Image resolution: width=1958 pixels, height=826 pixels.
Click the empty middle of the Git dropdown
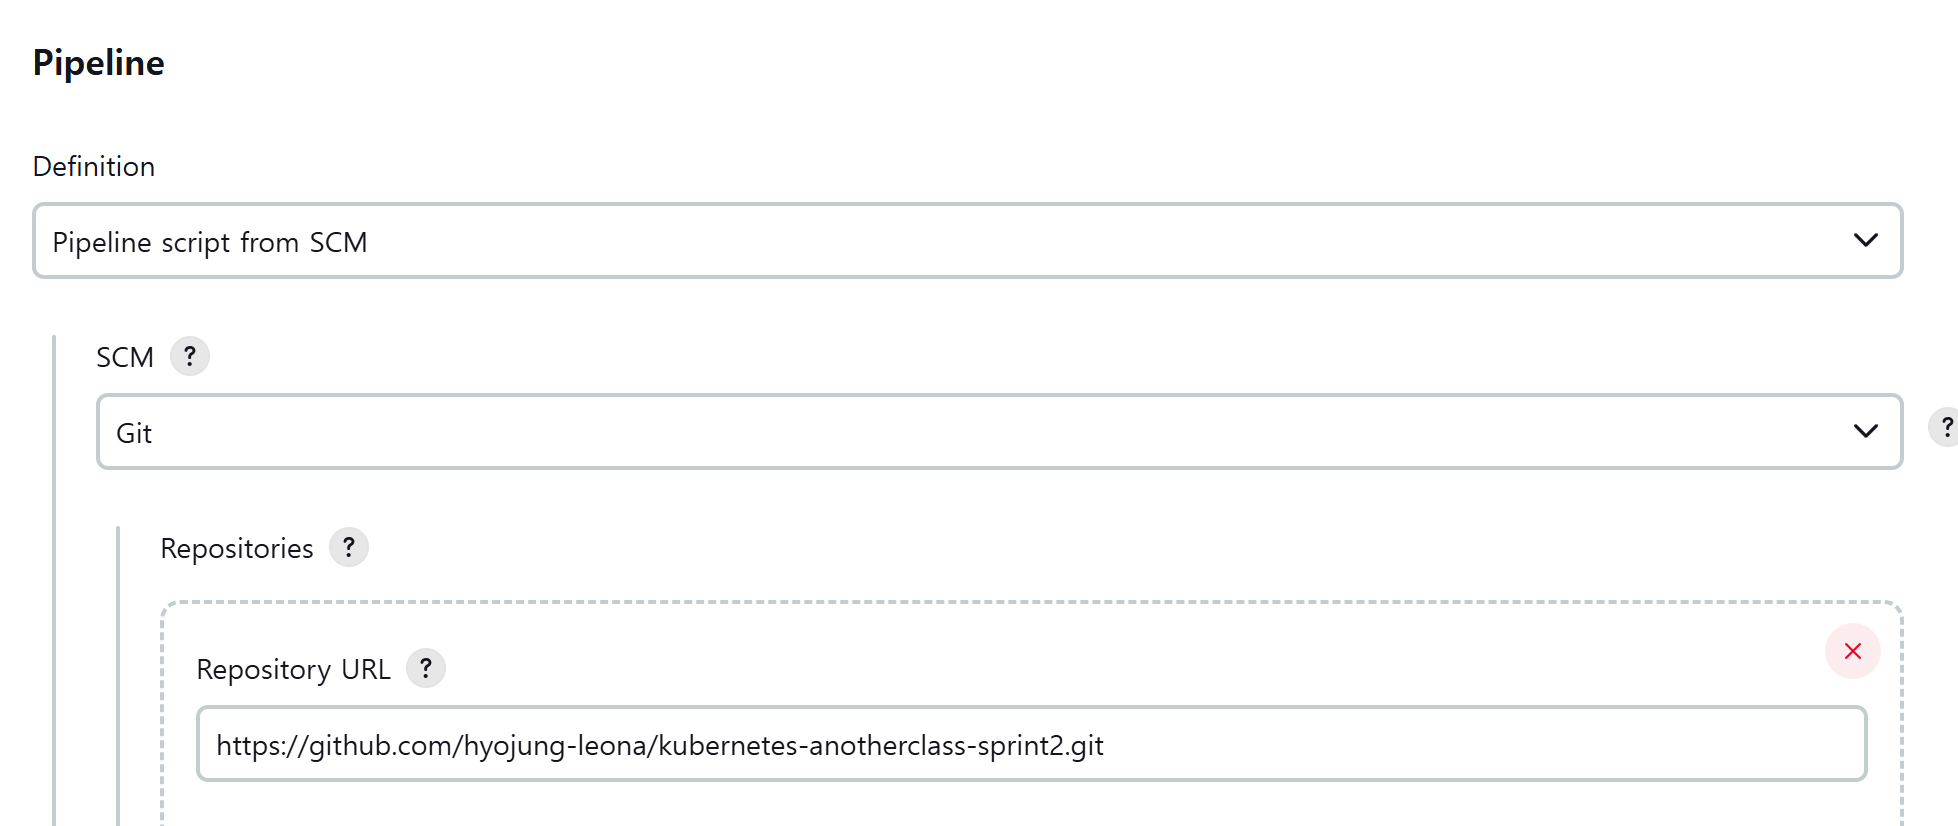tap(1000, 433)
